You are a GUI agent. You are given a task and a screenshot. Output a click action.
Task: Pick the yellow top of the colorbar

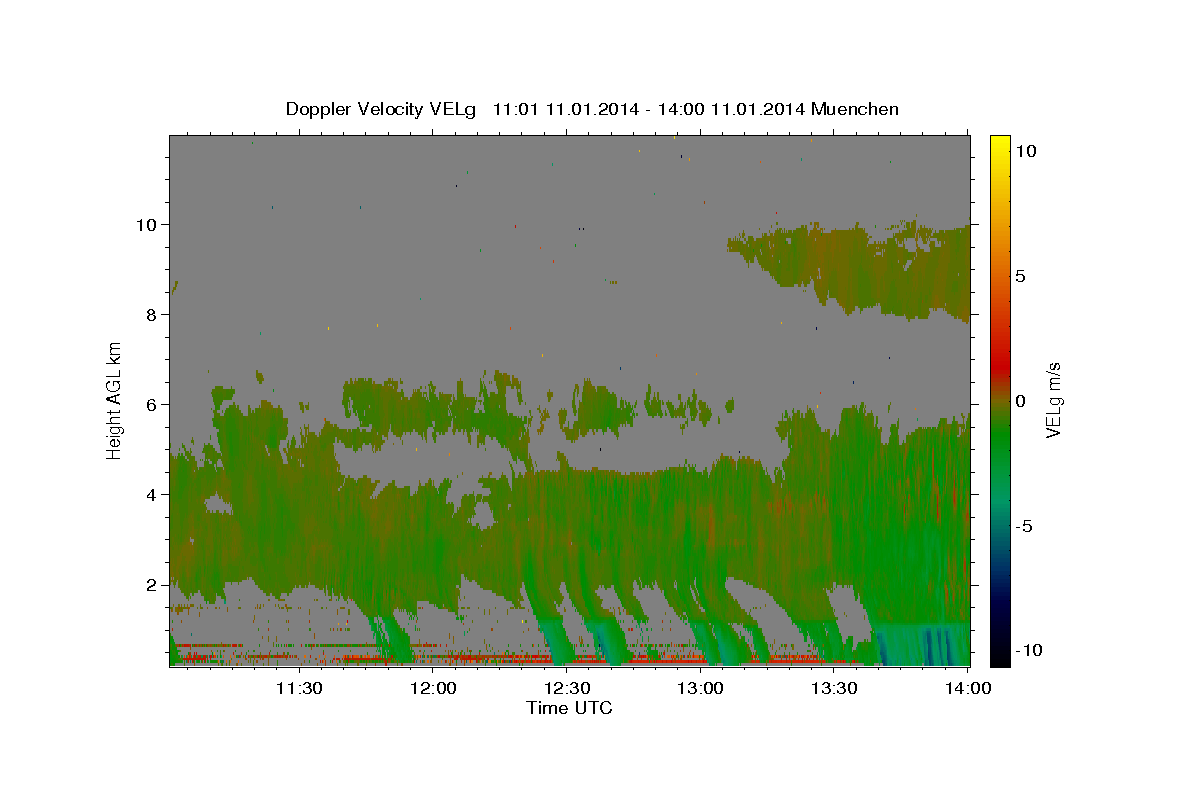999,145
